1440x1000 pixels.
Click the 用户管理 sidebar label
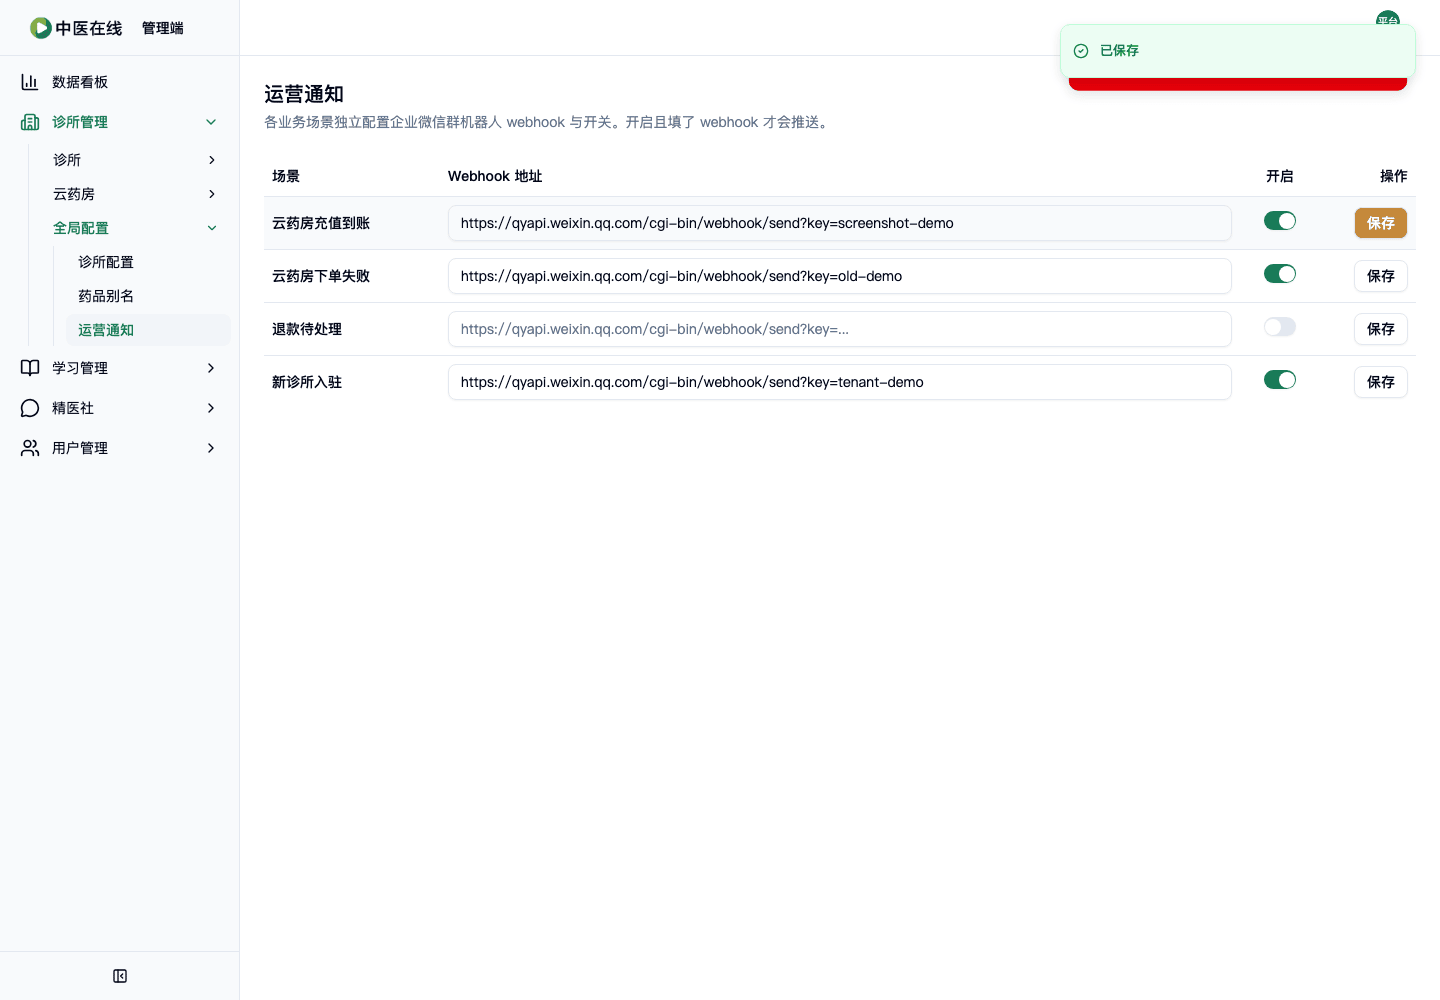(x=80, y=448)
